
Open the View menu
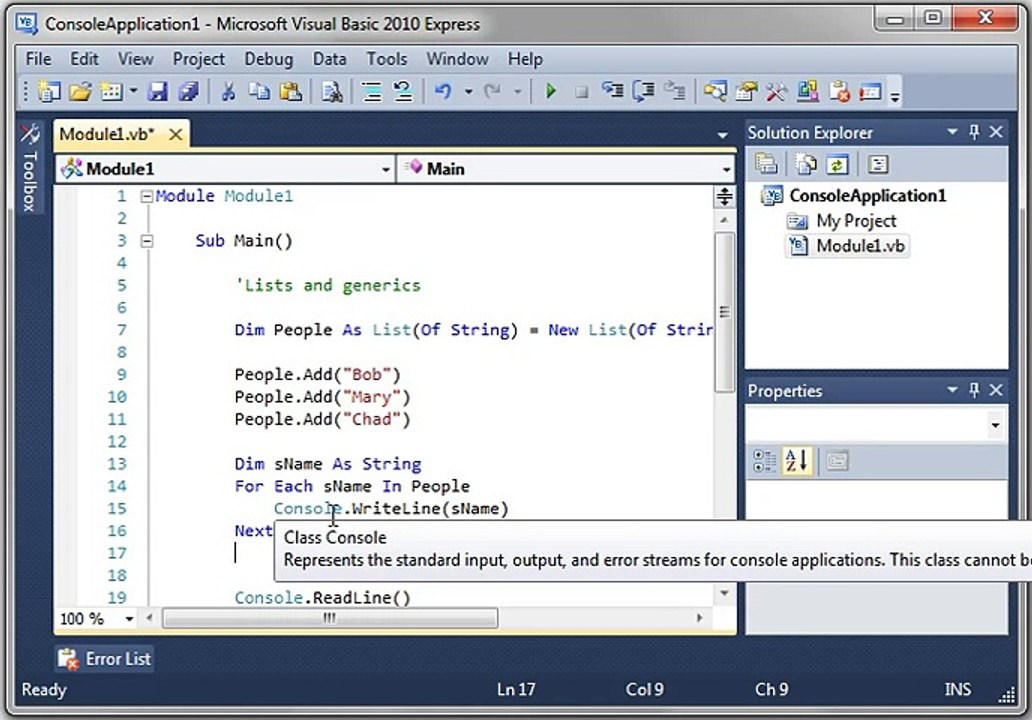point(136,59)
